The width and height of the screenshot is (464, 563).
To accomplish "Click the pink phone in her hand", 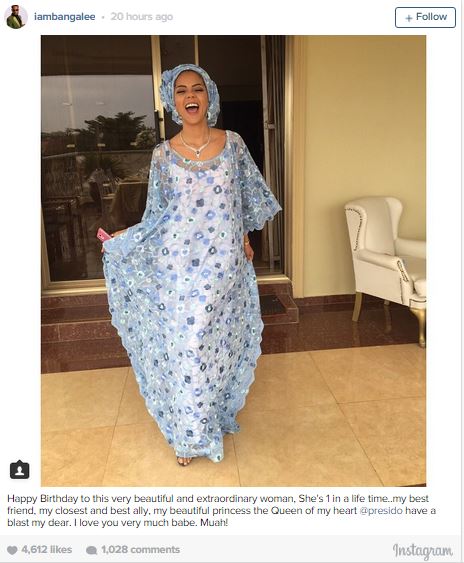I will [x=103, y=236].
